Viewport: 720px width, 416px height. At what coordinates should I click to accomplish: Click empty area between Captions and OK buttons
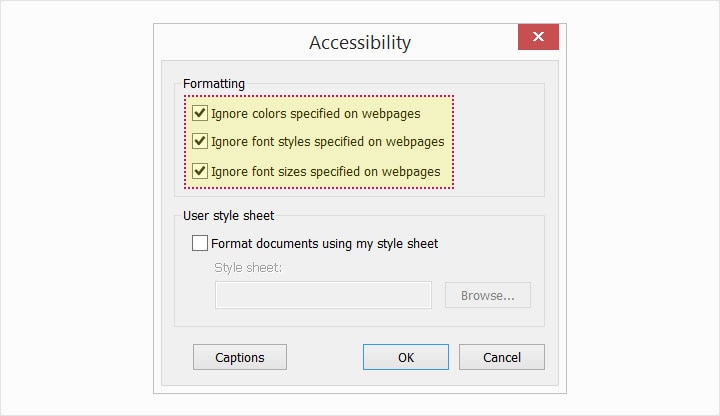325,357
